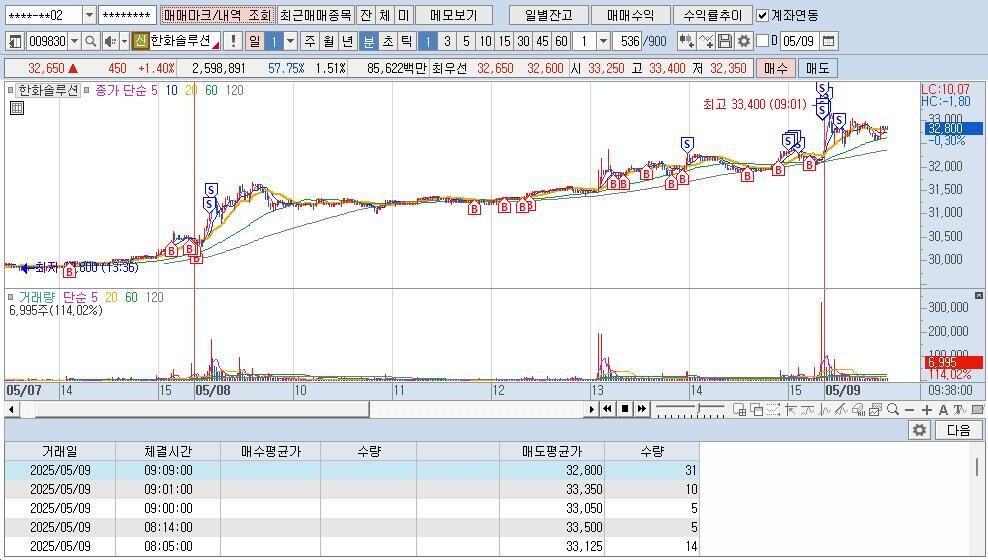The image size is (988, 560).
Task: Open the panel layout icon beside stock code
Action: 16,41
